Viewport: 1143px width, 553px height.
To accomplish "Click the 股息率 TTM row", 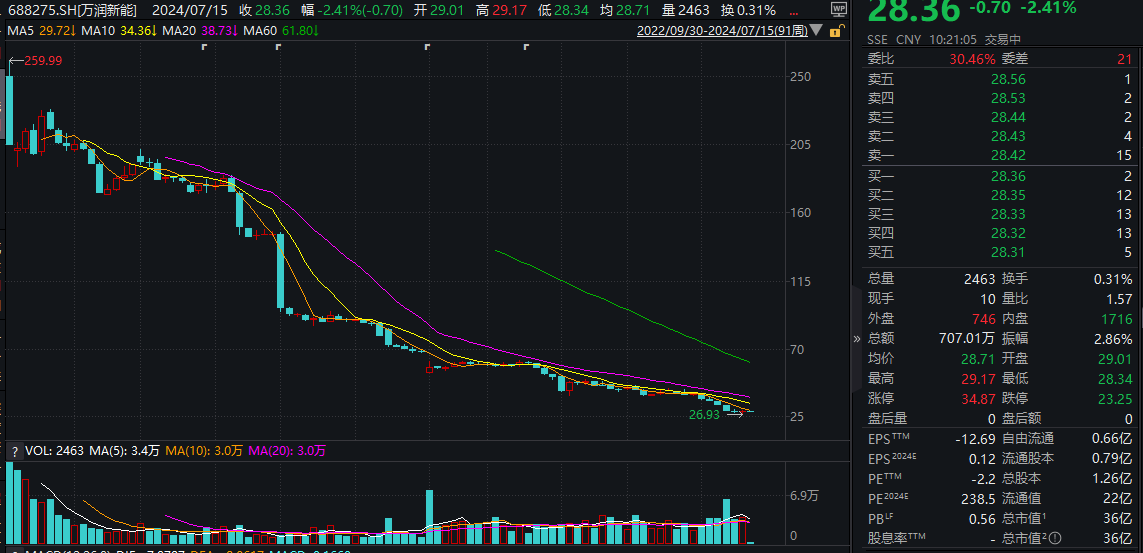I will click(x=932, y=540).
